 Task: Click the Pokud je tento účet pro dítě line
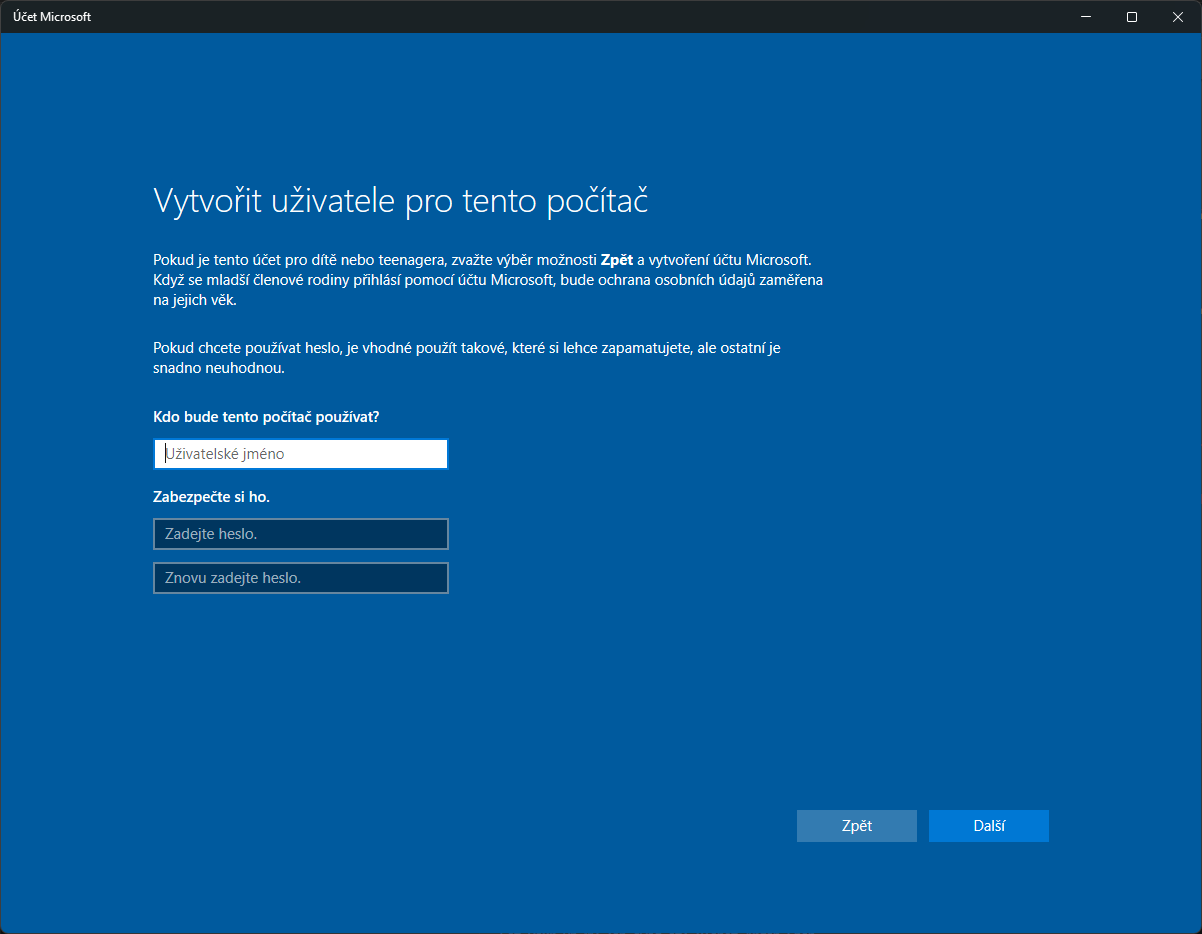482,260
